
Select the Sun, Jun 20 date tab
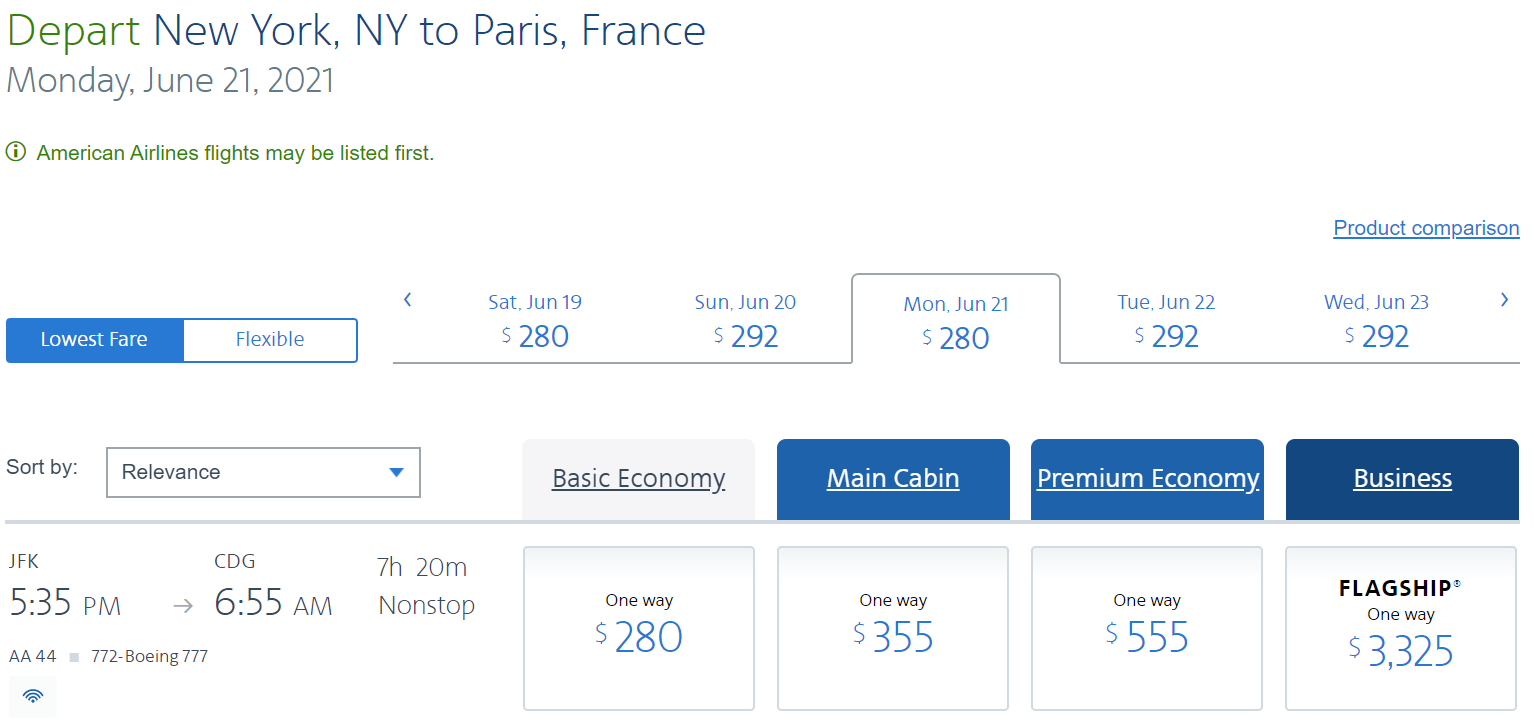[745, 320]
